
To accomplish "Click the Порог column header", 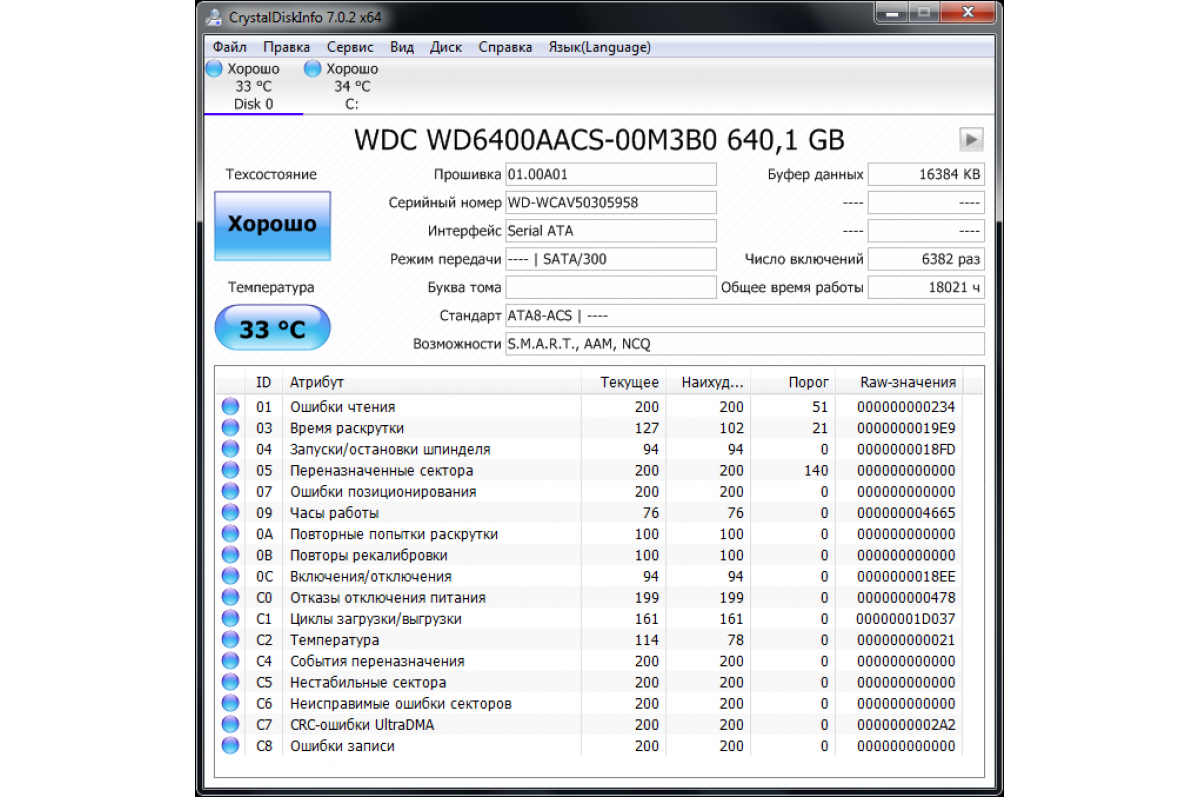I will (795, 382).
